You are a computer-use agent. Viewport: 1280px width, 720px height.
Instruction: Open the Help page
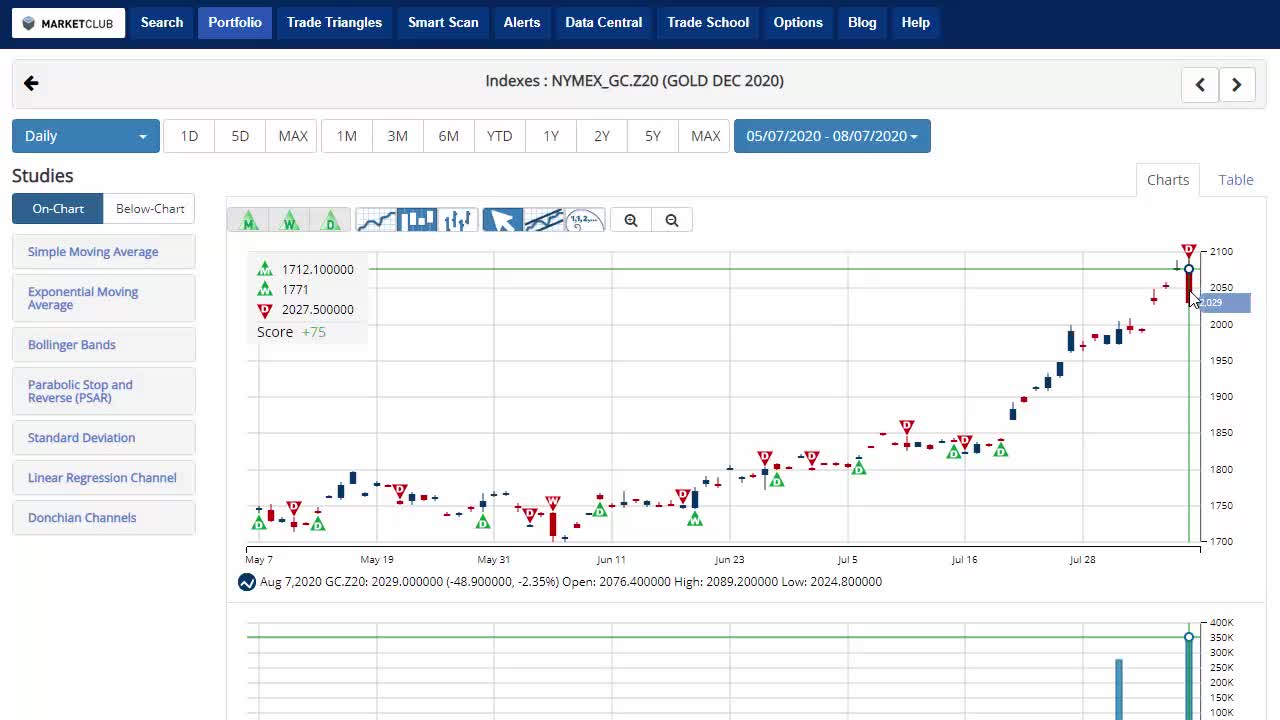point(916,22)
